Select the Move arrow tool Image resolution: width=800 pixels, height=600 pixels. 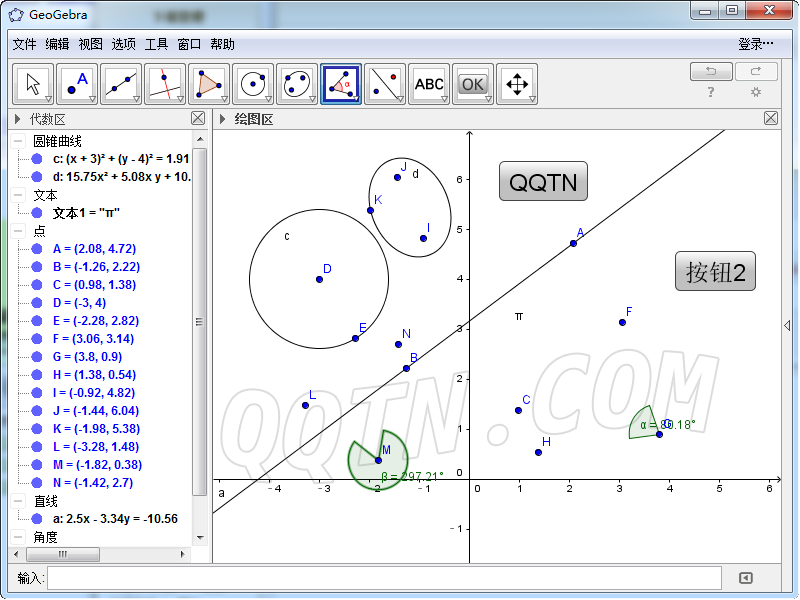click(x=33, y=84)
